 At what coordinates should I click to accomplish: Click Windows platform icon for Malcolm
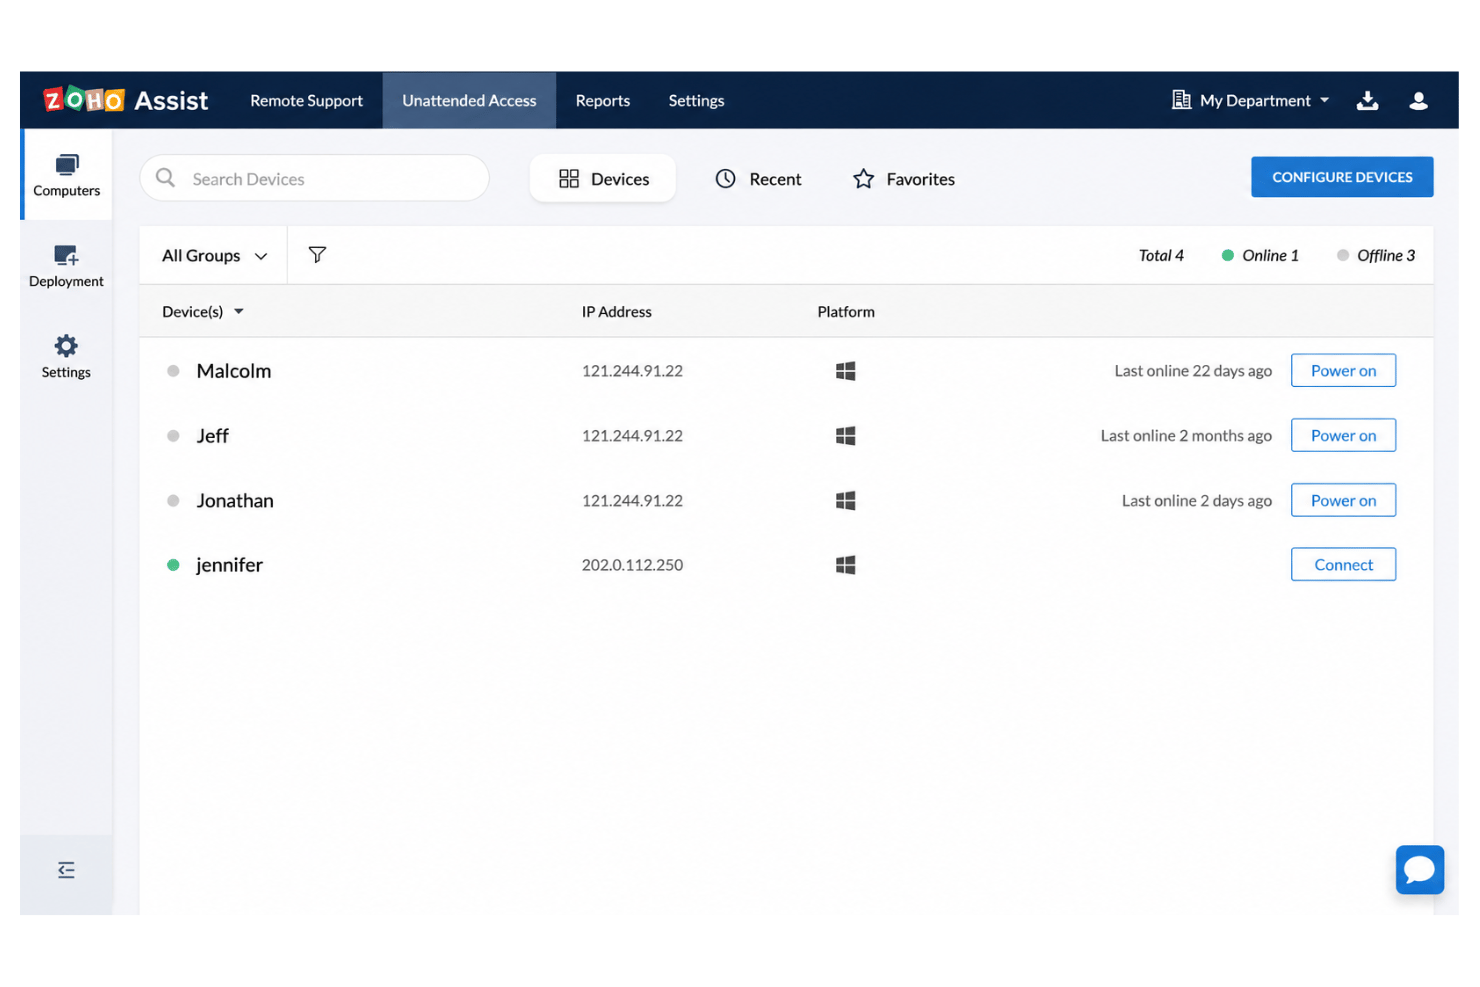845,371
